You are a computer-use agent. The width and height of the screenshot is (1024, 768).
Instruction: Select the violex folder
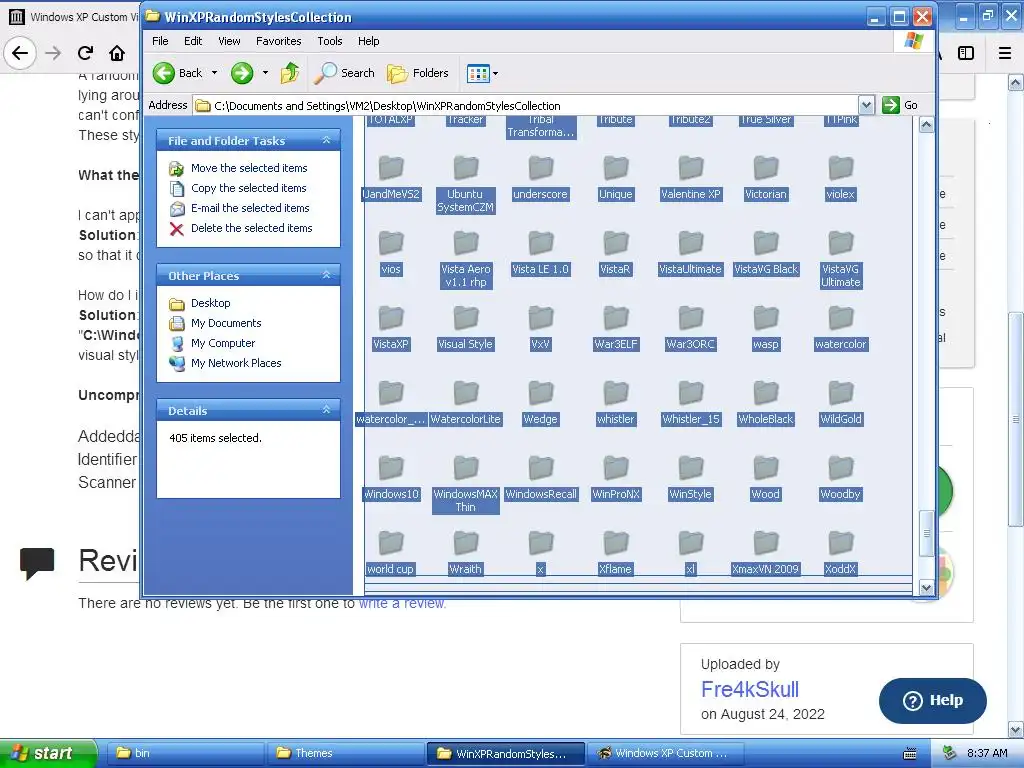[840, 178]
